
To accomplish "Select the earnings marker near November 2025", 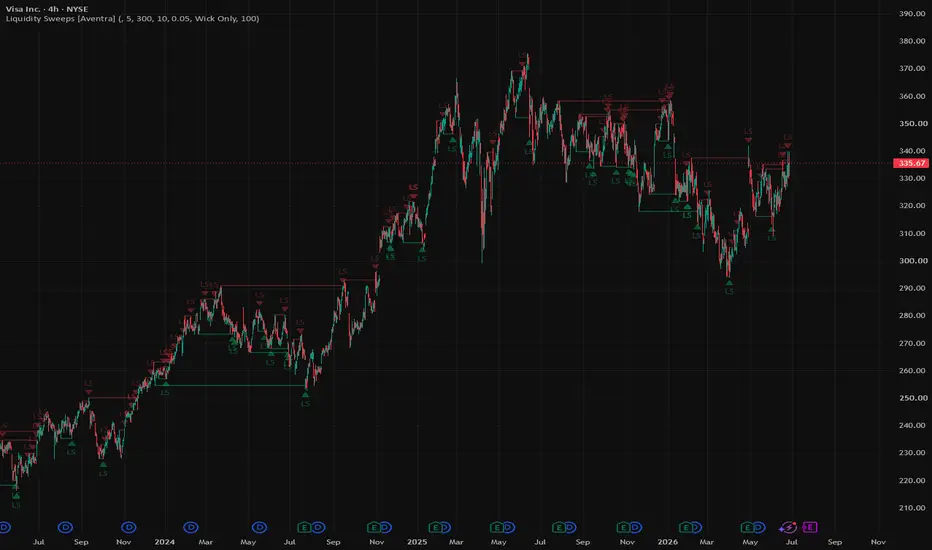I will [x=623, y=527].
